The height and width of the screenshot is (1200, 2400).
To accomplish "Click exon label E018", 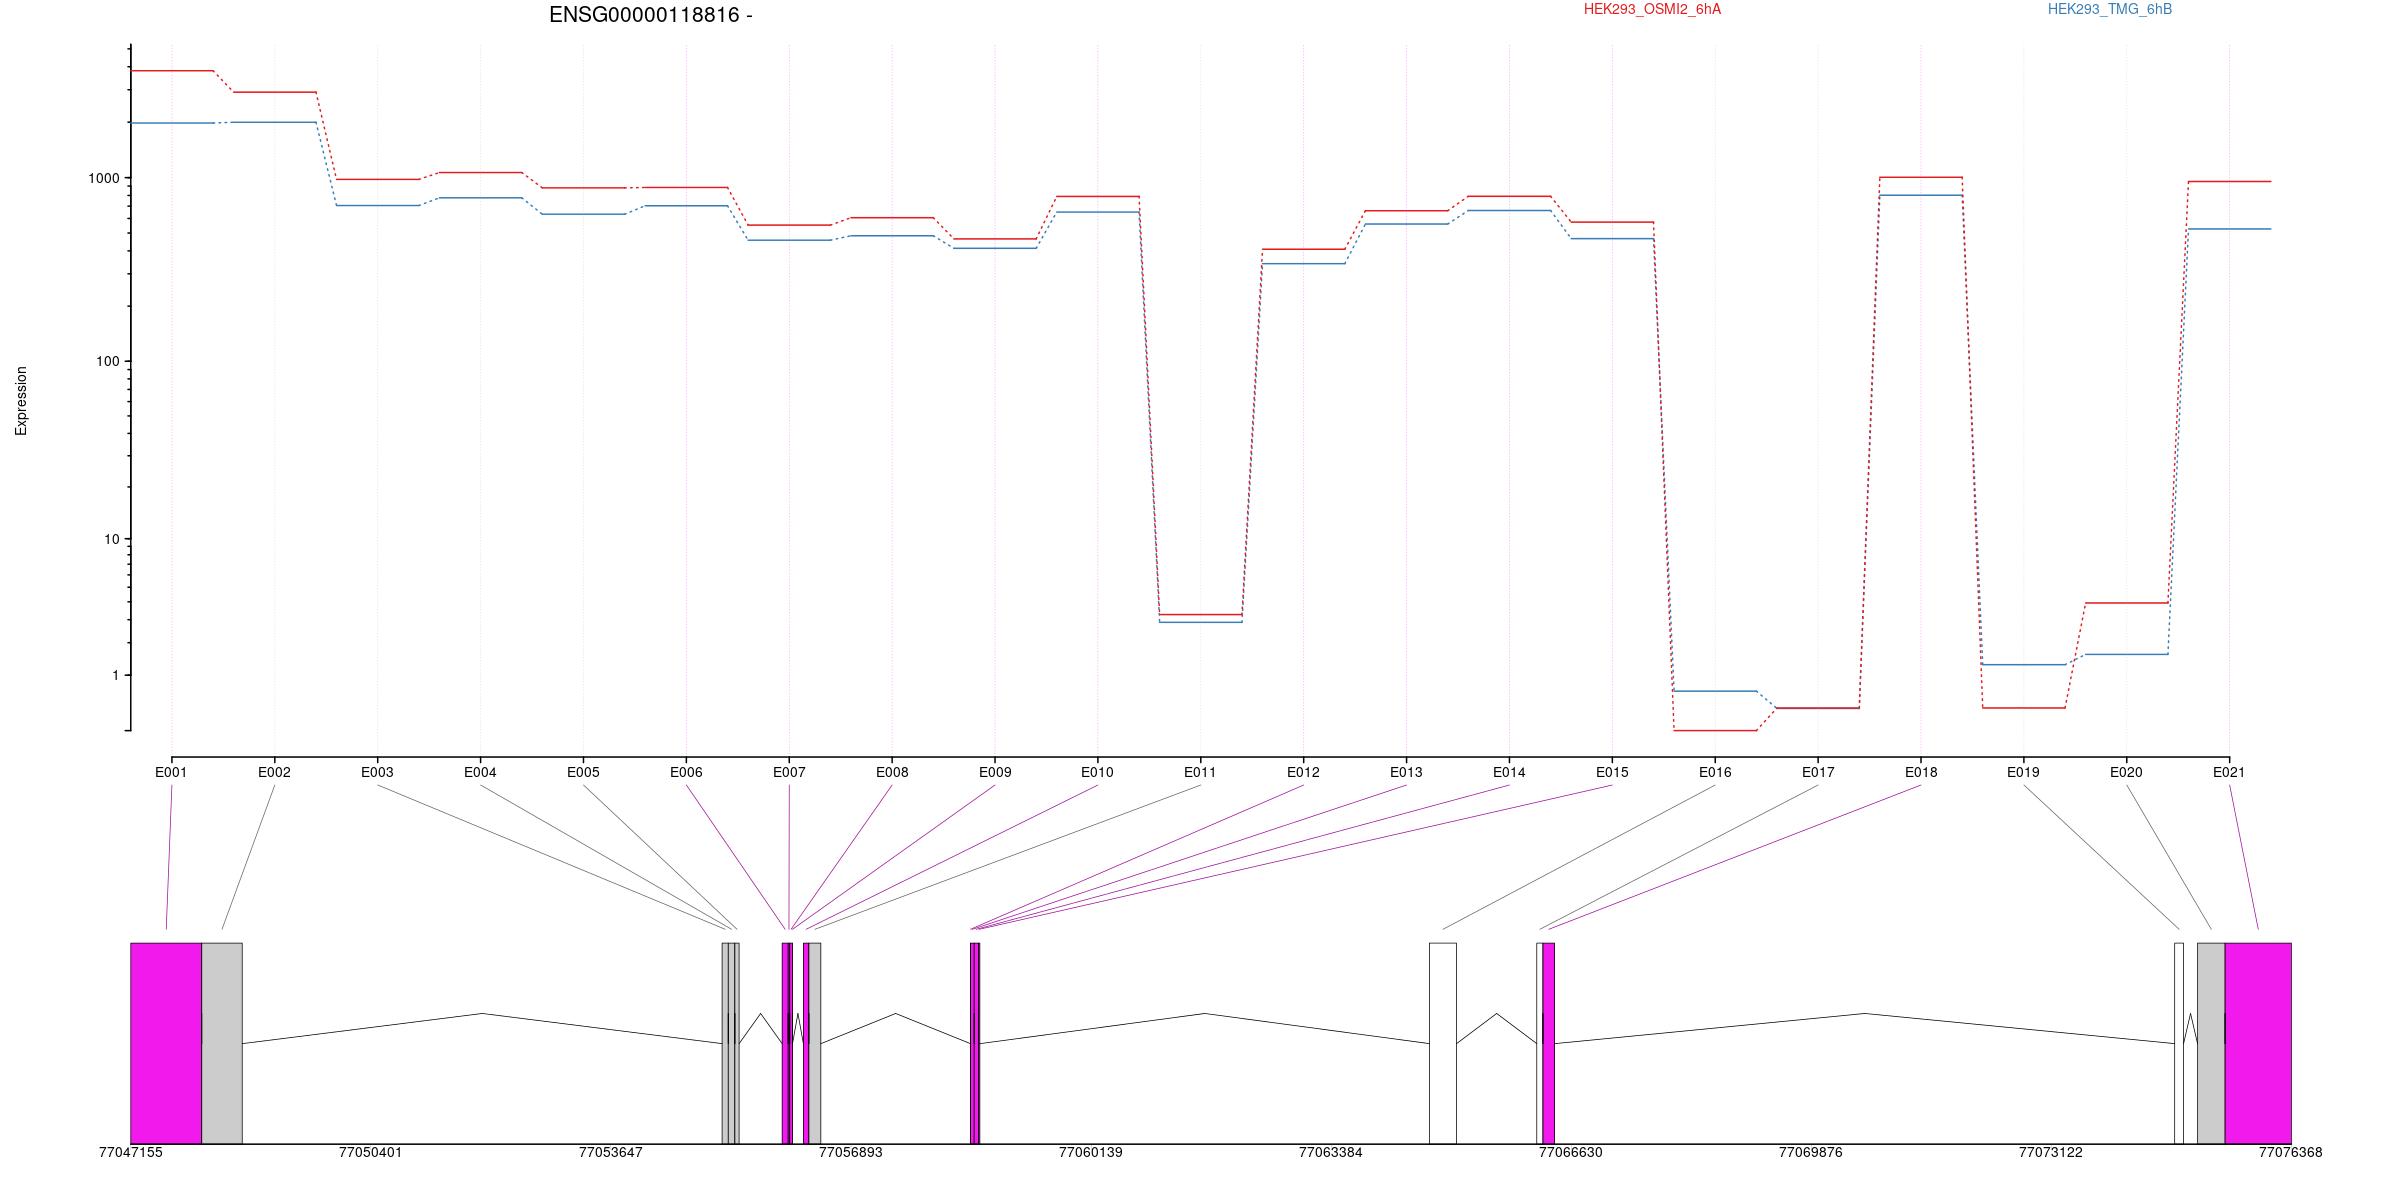I will tap(1921, 772).
